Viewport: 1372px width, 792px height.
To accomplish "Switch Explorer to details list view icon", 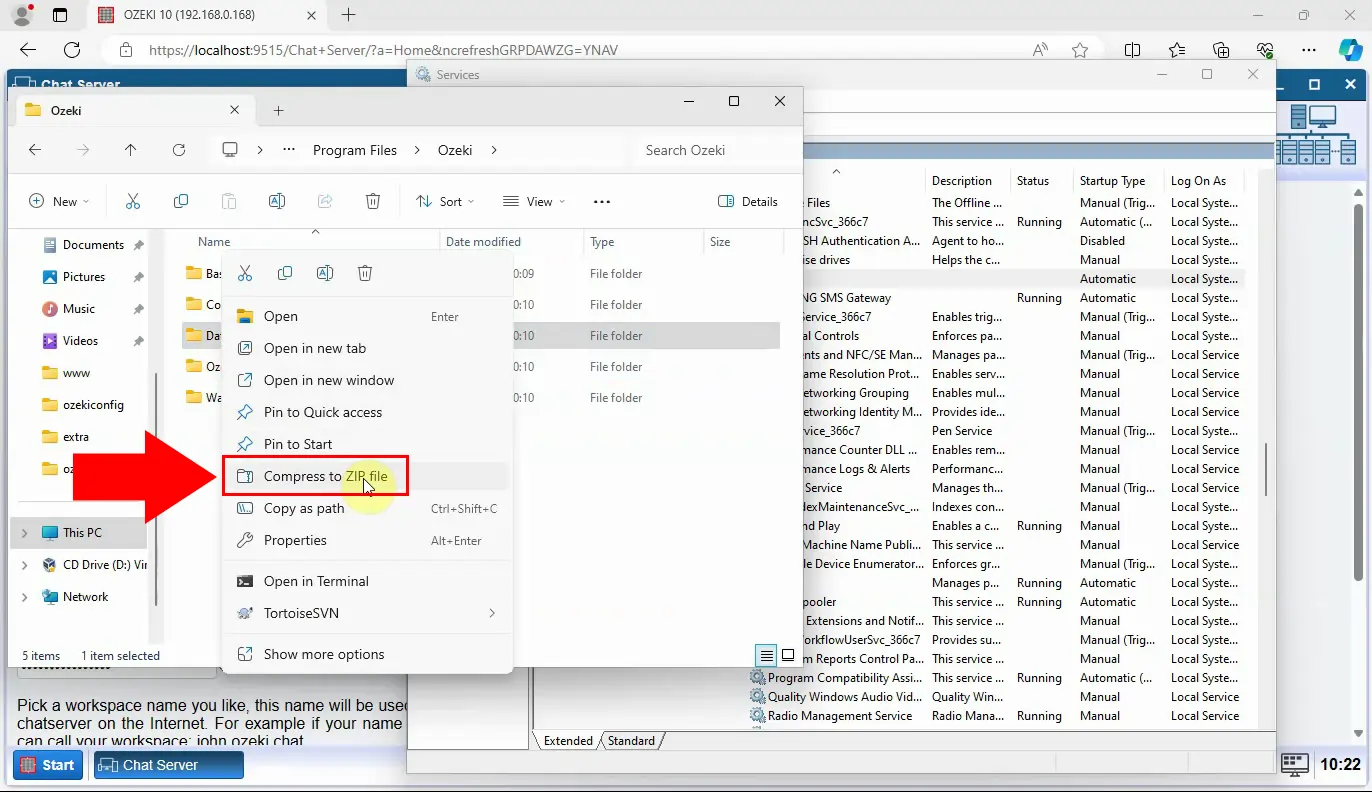I will click(766, 656).
